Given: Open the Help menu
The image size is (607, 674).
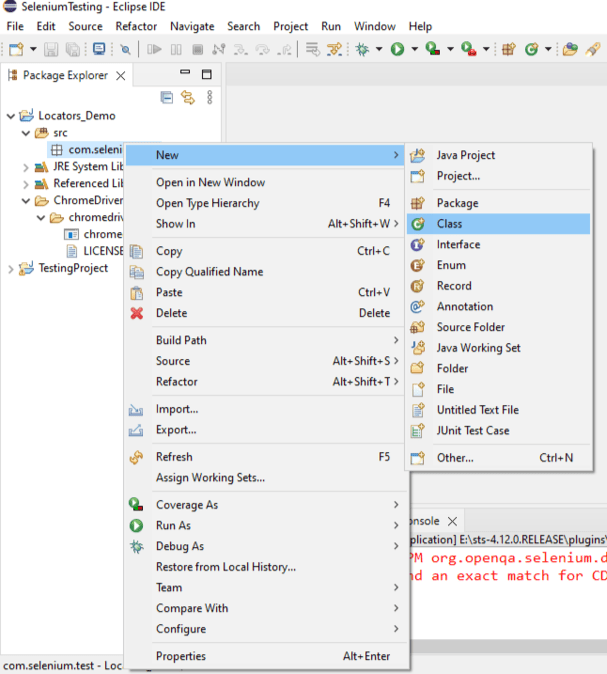Looking at the screenshot, I should tap(420, 26).
